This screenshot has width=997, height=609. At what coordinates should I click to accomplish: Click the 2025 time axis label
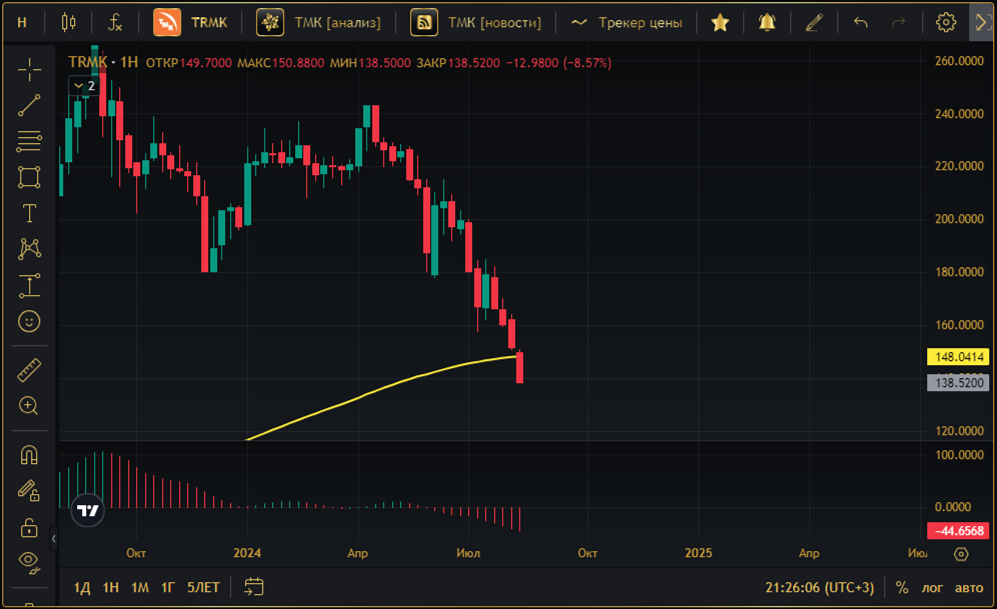(x=698, y=553)
